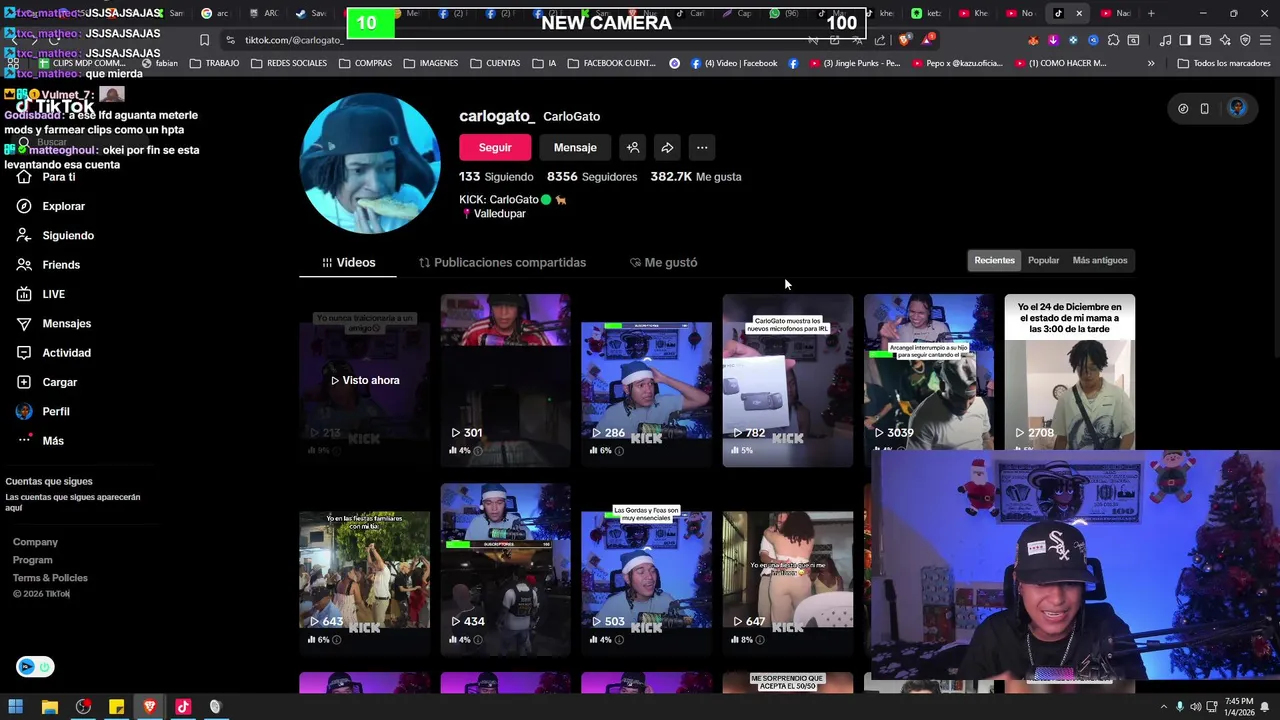Click the Windows Start button
1280x720 pixels.
pos(15,707)
